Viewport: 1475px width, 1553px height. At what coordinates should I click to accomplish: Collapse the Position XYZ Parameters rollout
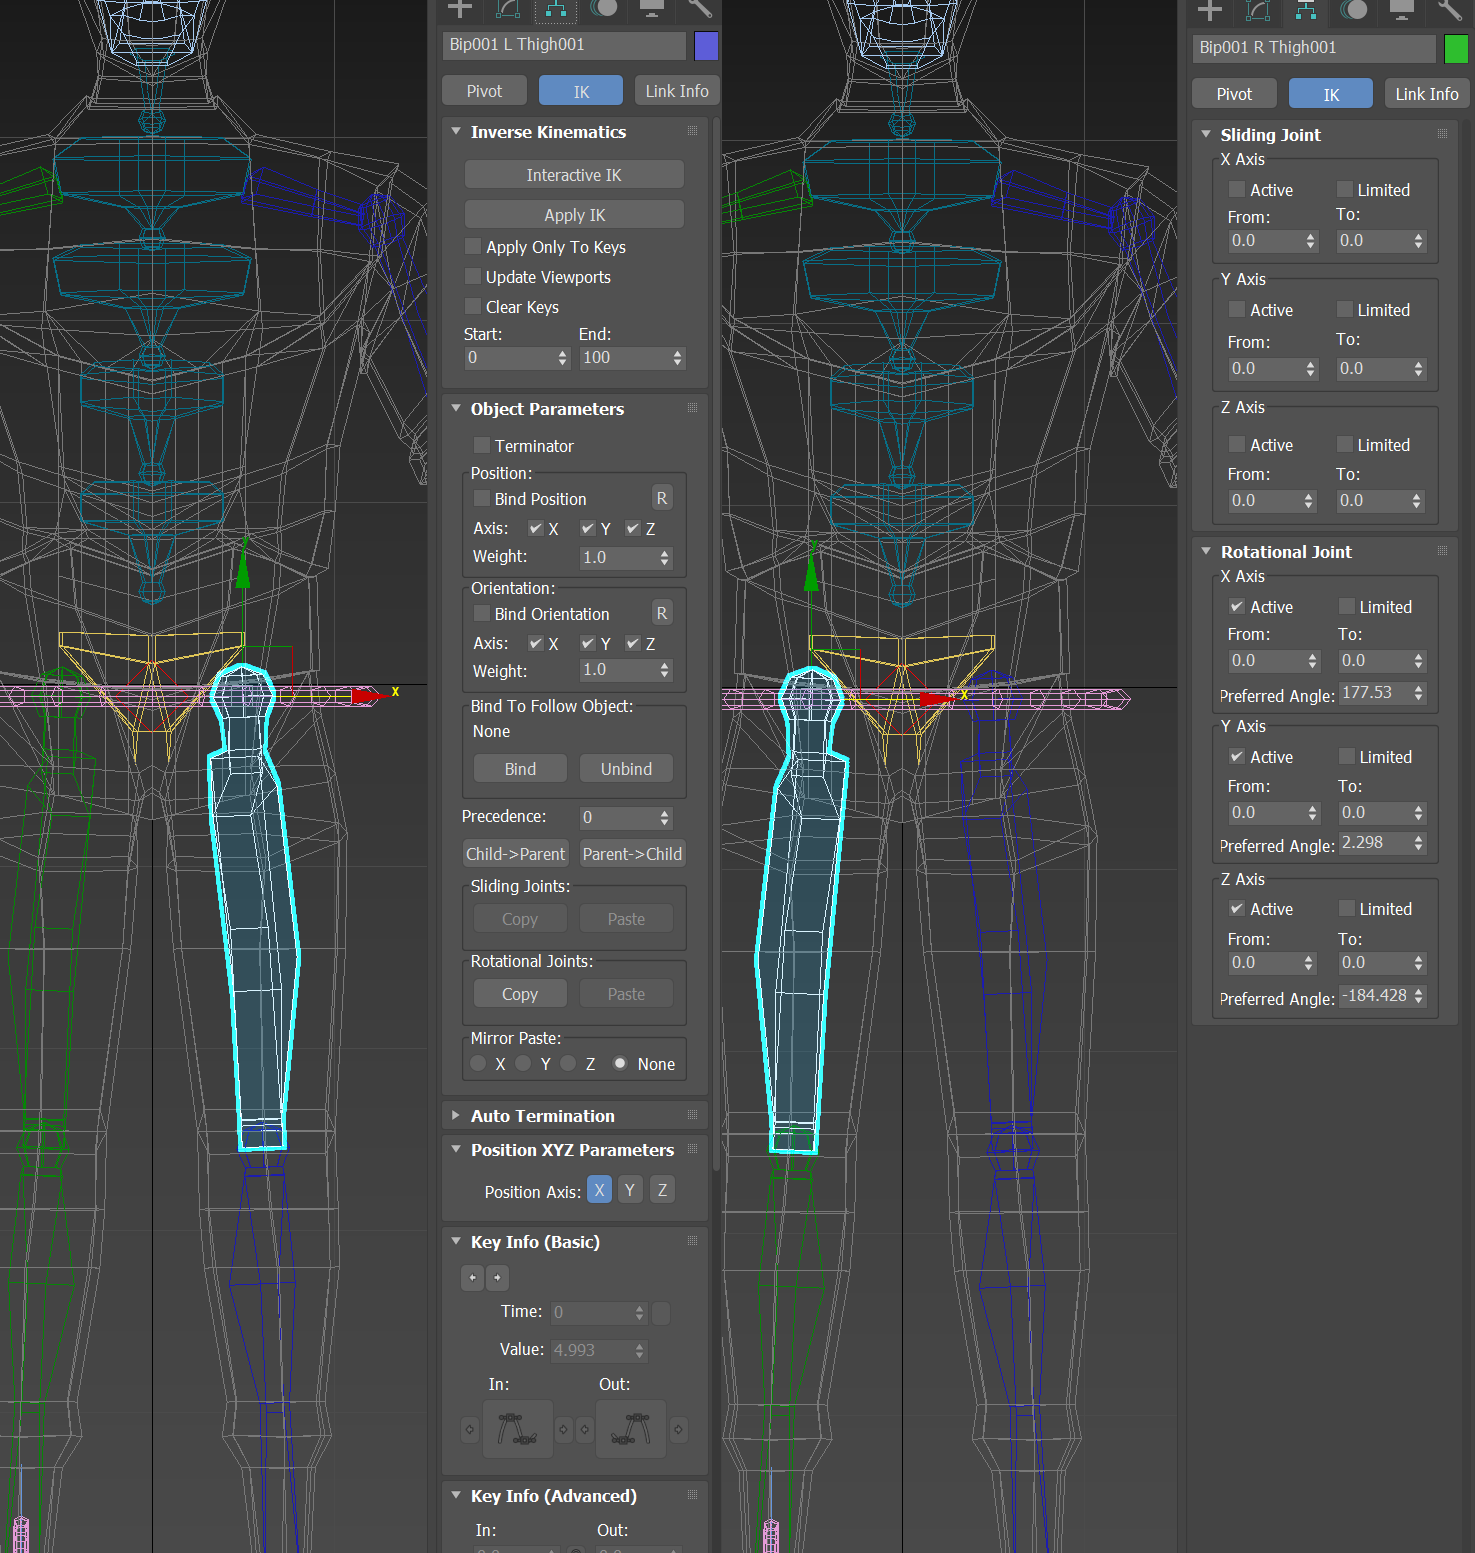[x=456, y=1149]
